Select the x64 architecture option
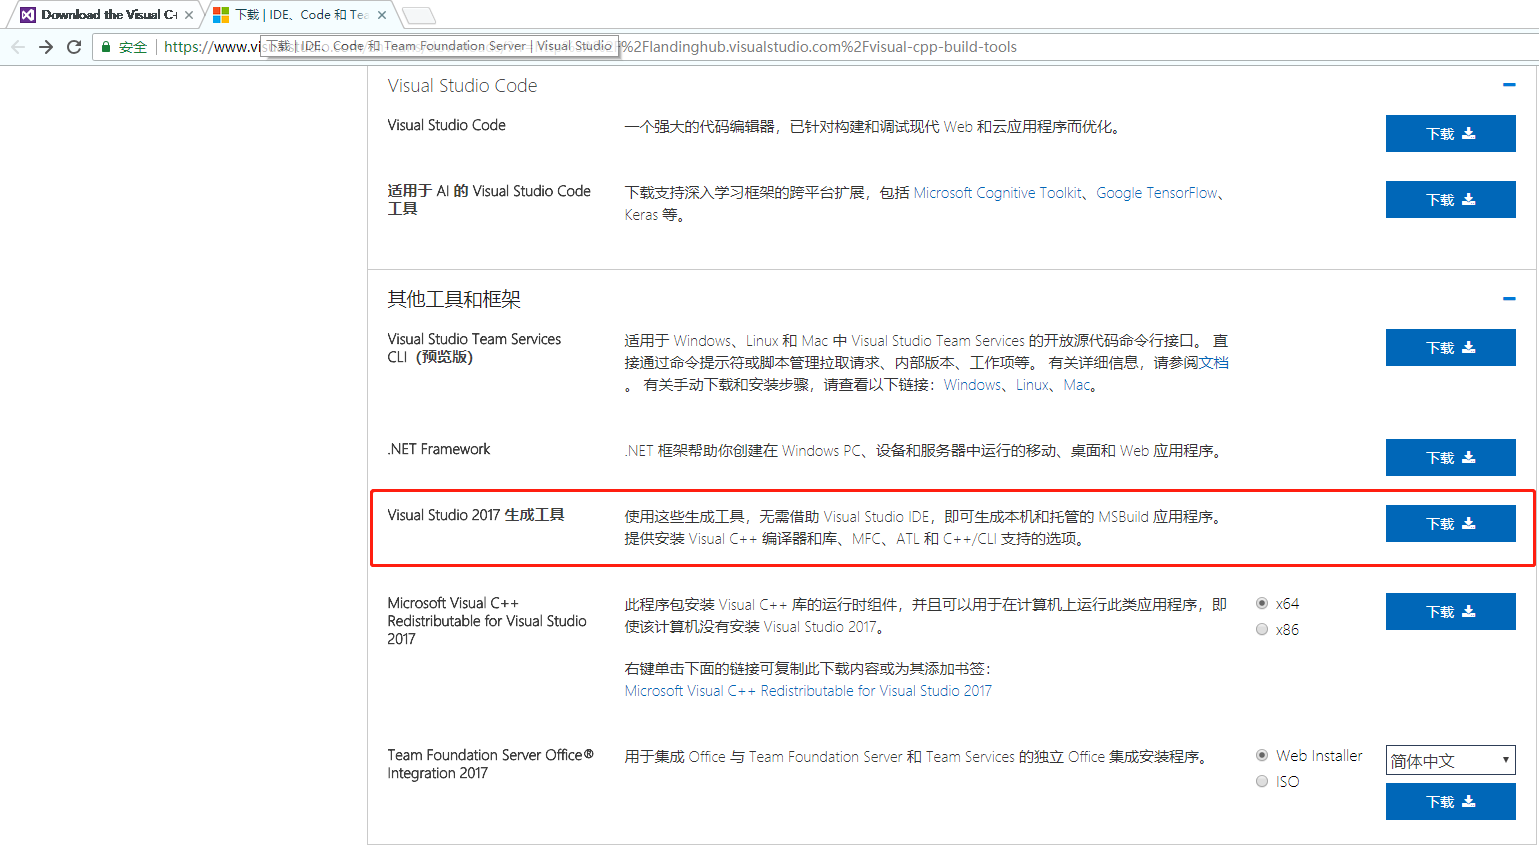1539x854 pixels. tap(1262, 603)
